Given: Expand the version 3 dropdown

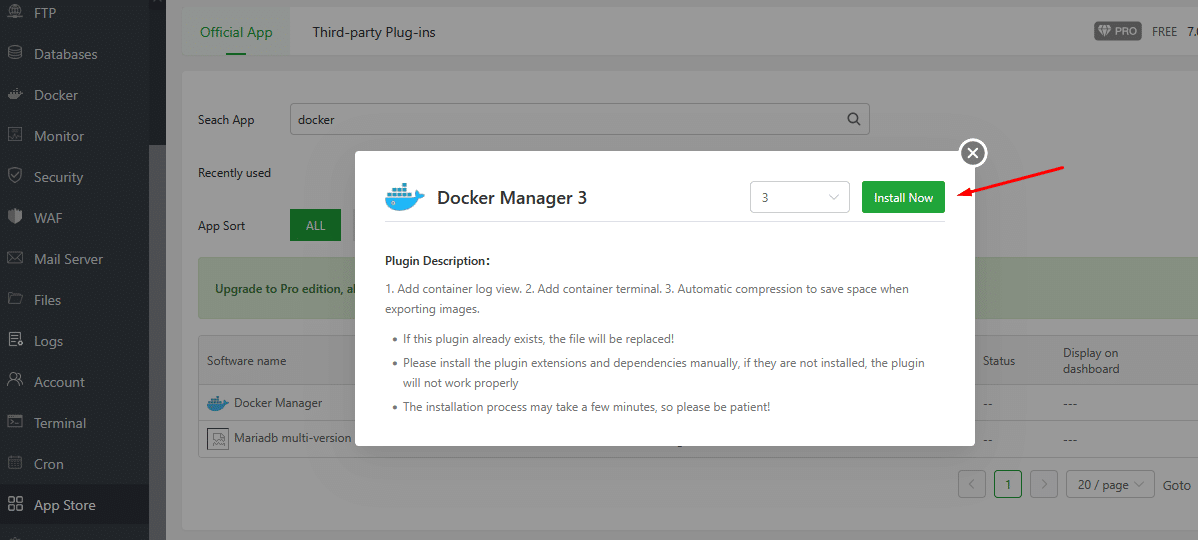Looking at the screenshot, I should coord(800,197).
